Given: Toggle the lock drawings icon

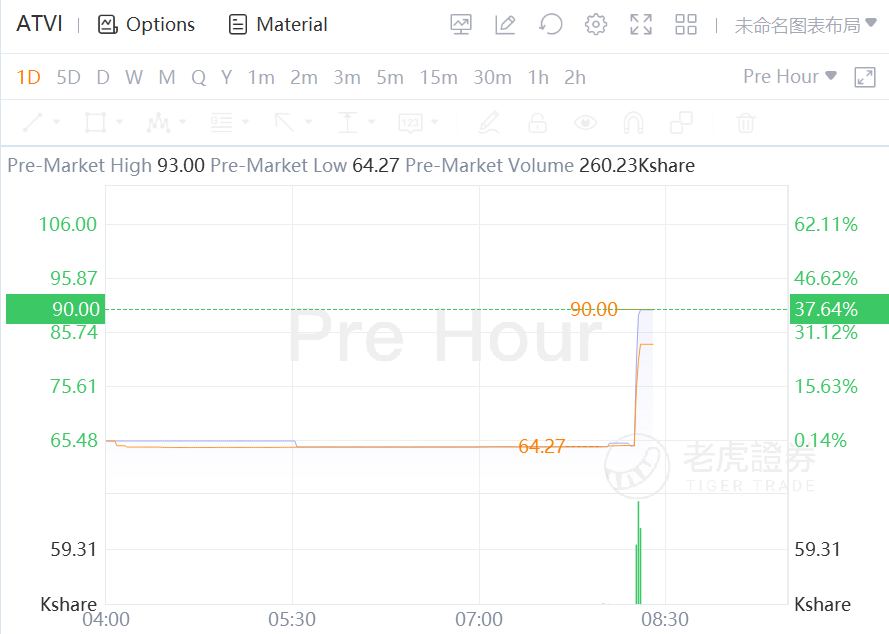Looking at the screenshot, I should coord(537,123).
